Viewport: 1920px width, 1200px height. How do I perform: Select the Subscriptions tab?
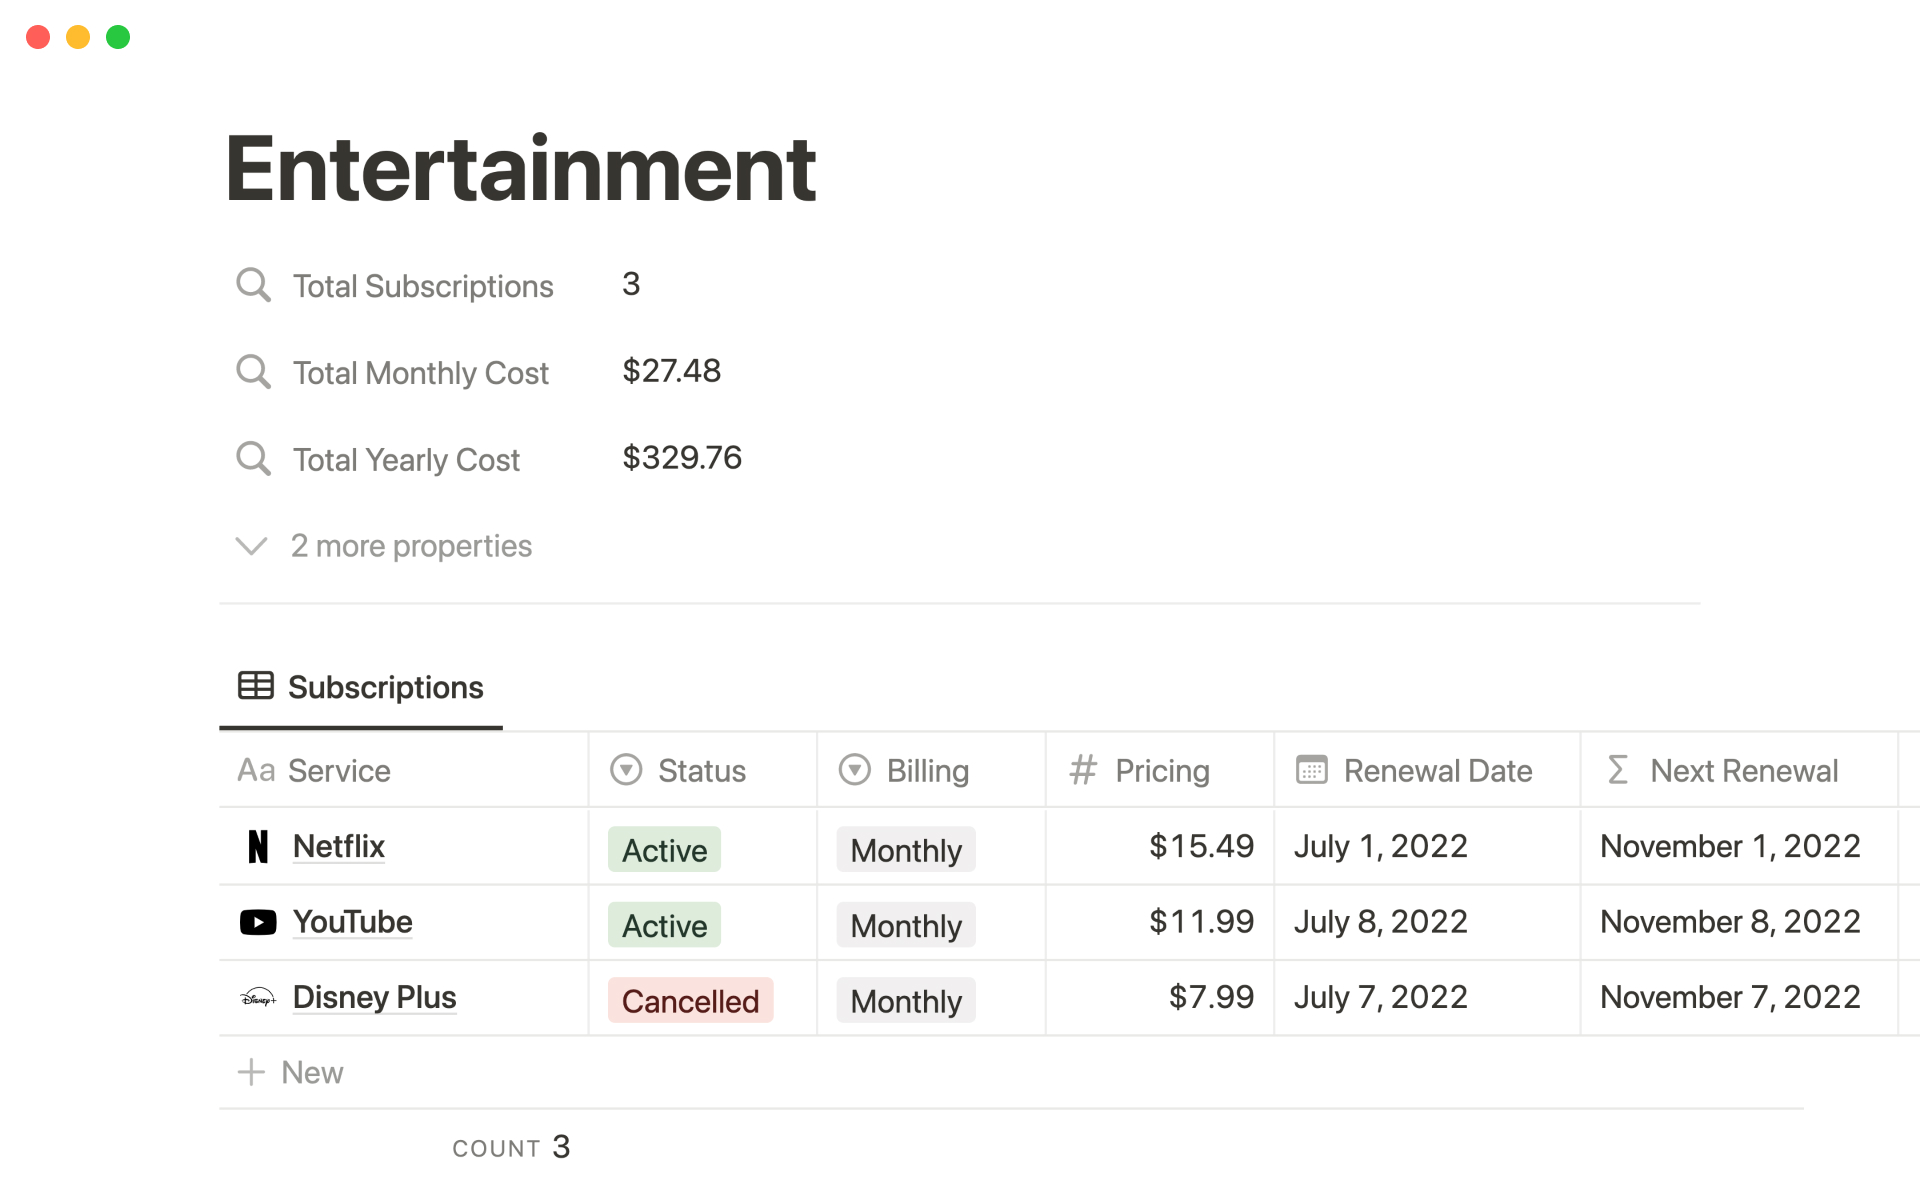click(384, 688)
